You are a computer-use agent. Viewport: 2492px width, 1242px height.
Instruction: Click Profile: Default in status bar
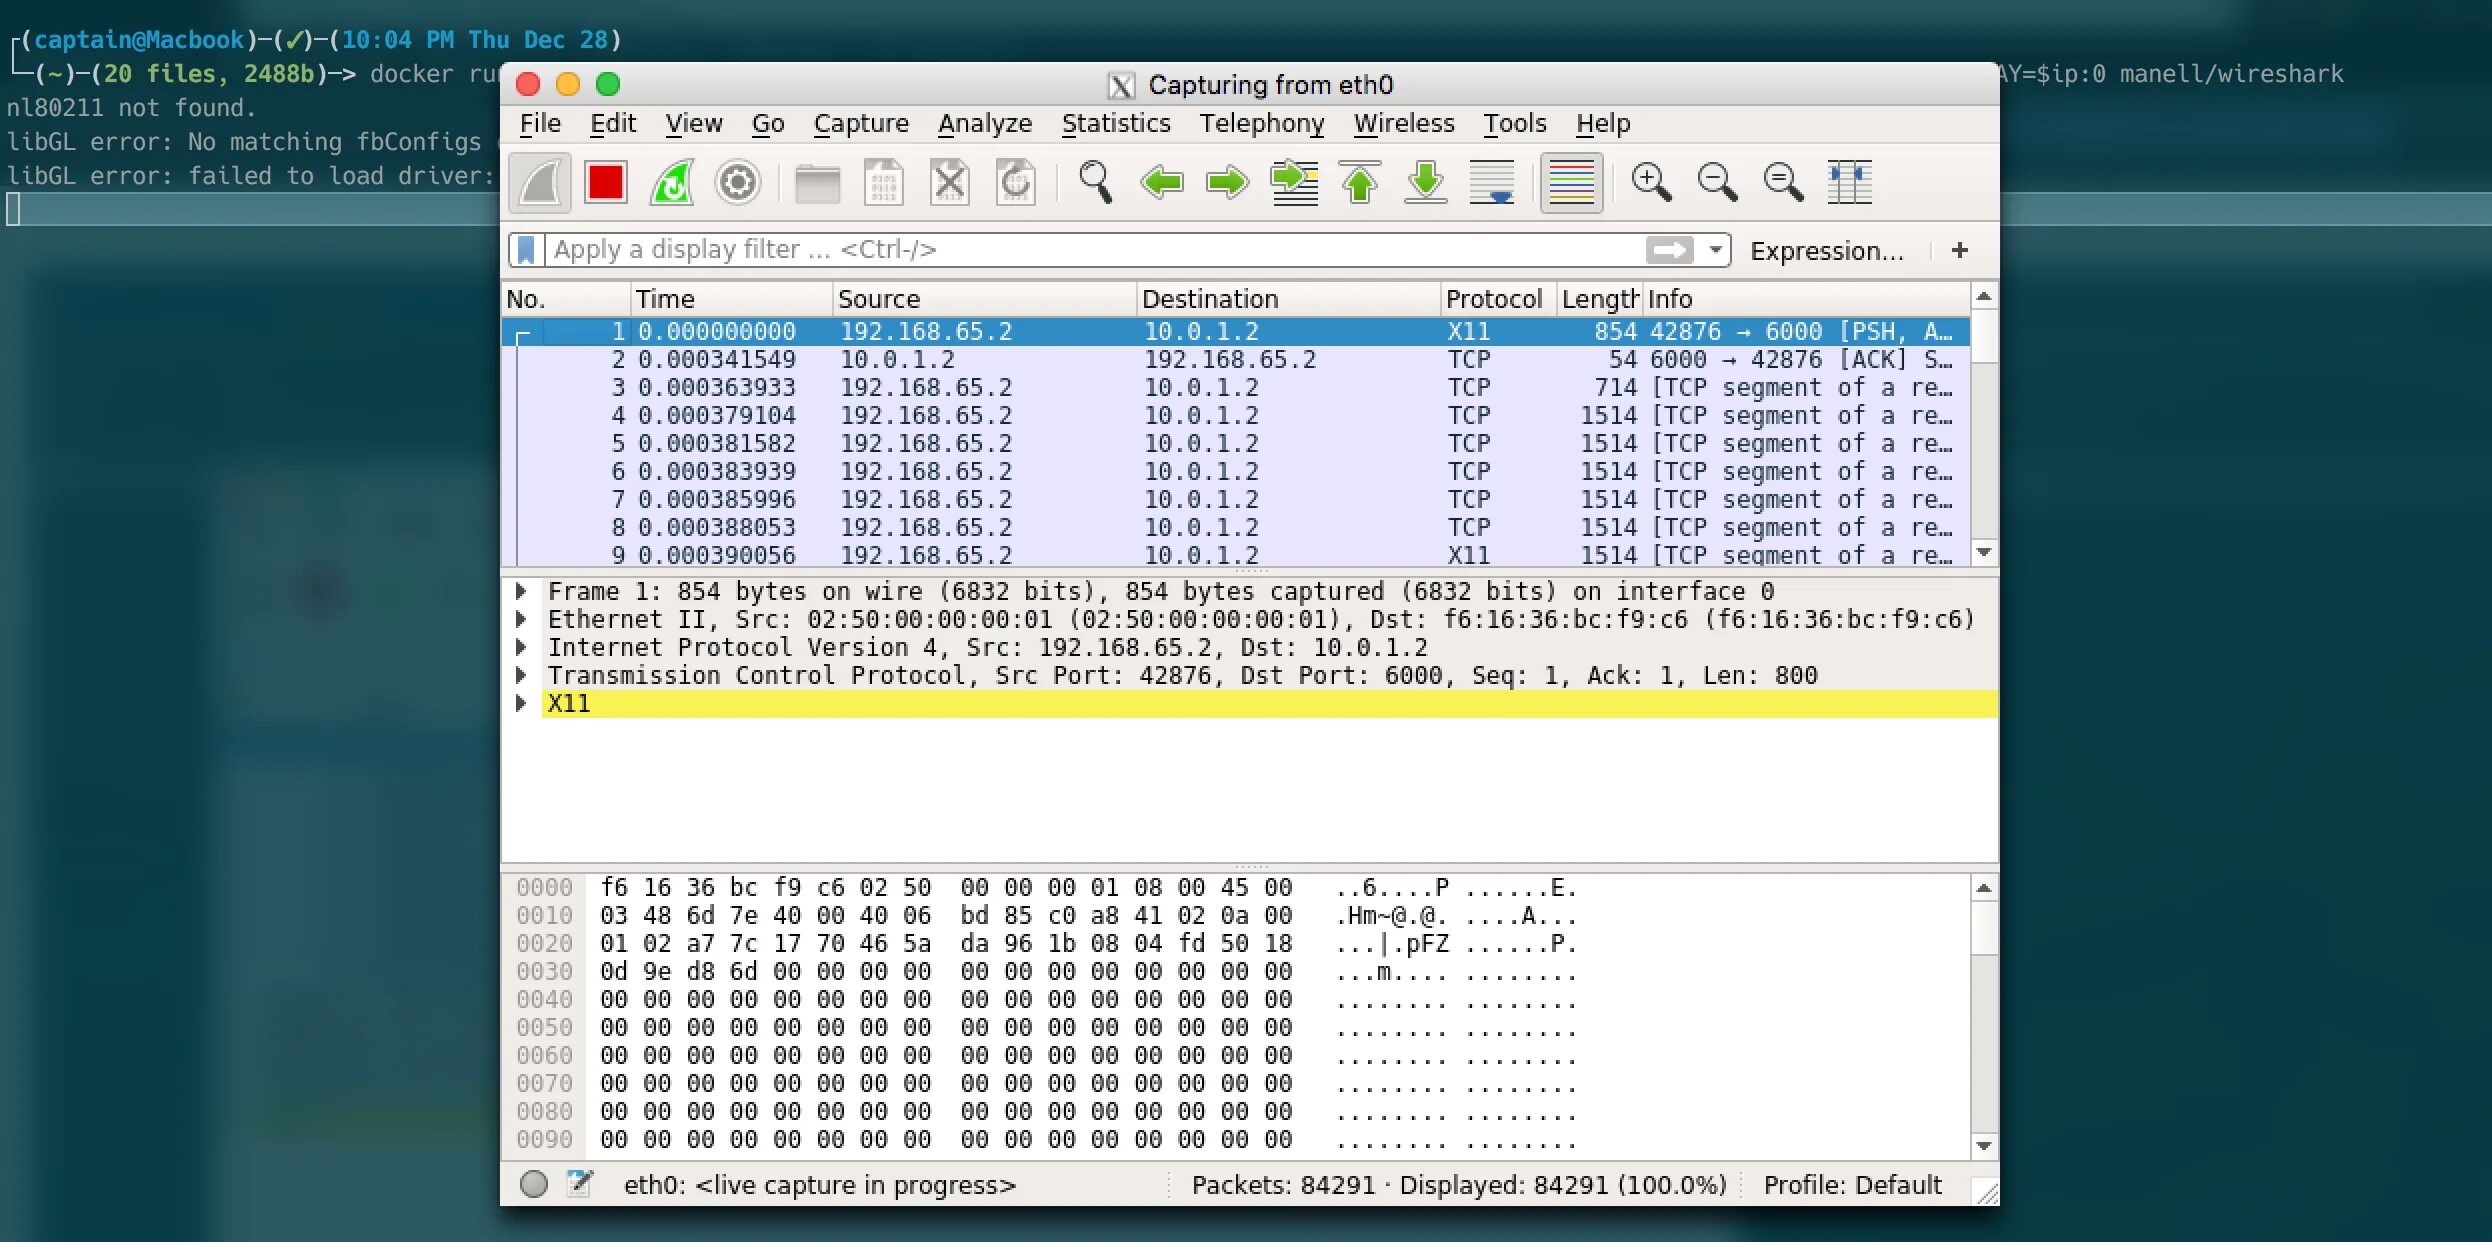coord(1852,1186)
